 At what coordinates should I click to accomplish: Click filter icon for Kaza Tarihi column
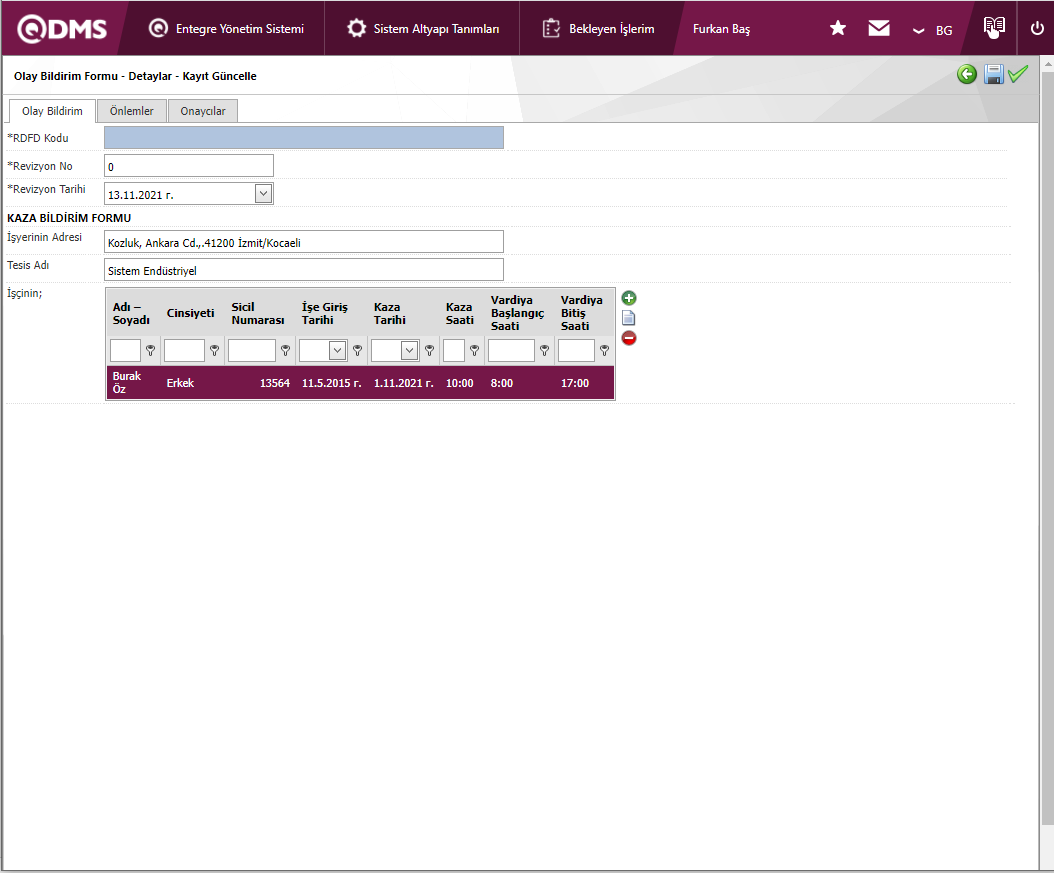click(x=430, y=350)
